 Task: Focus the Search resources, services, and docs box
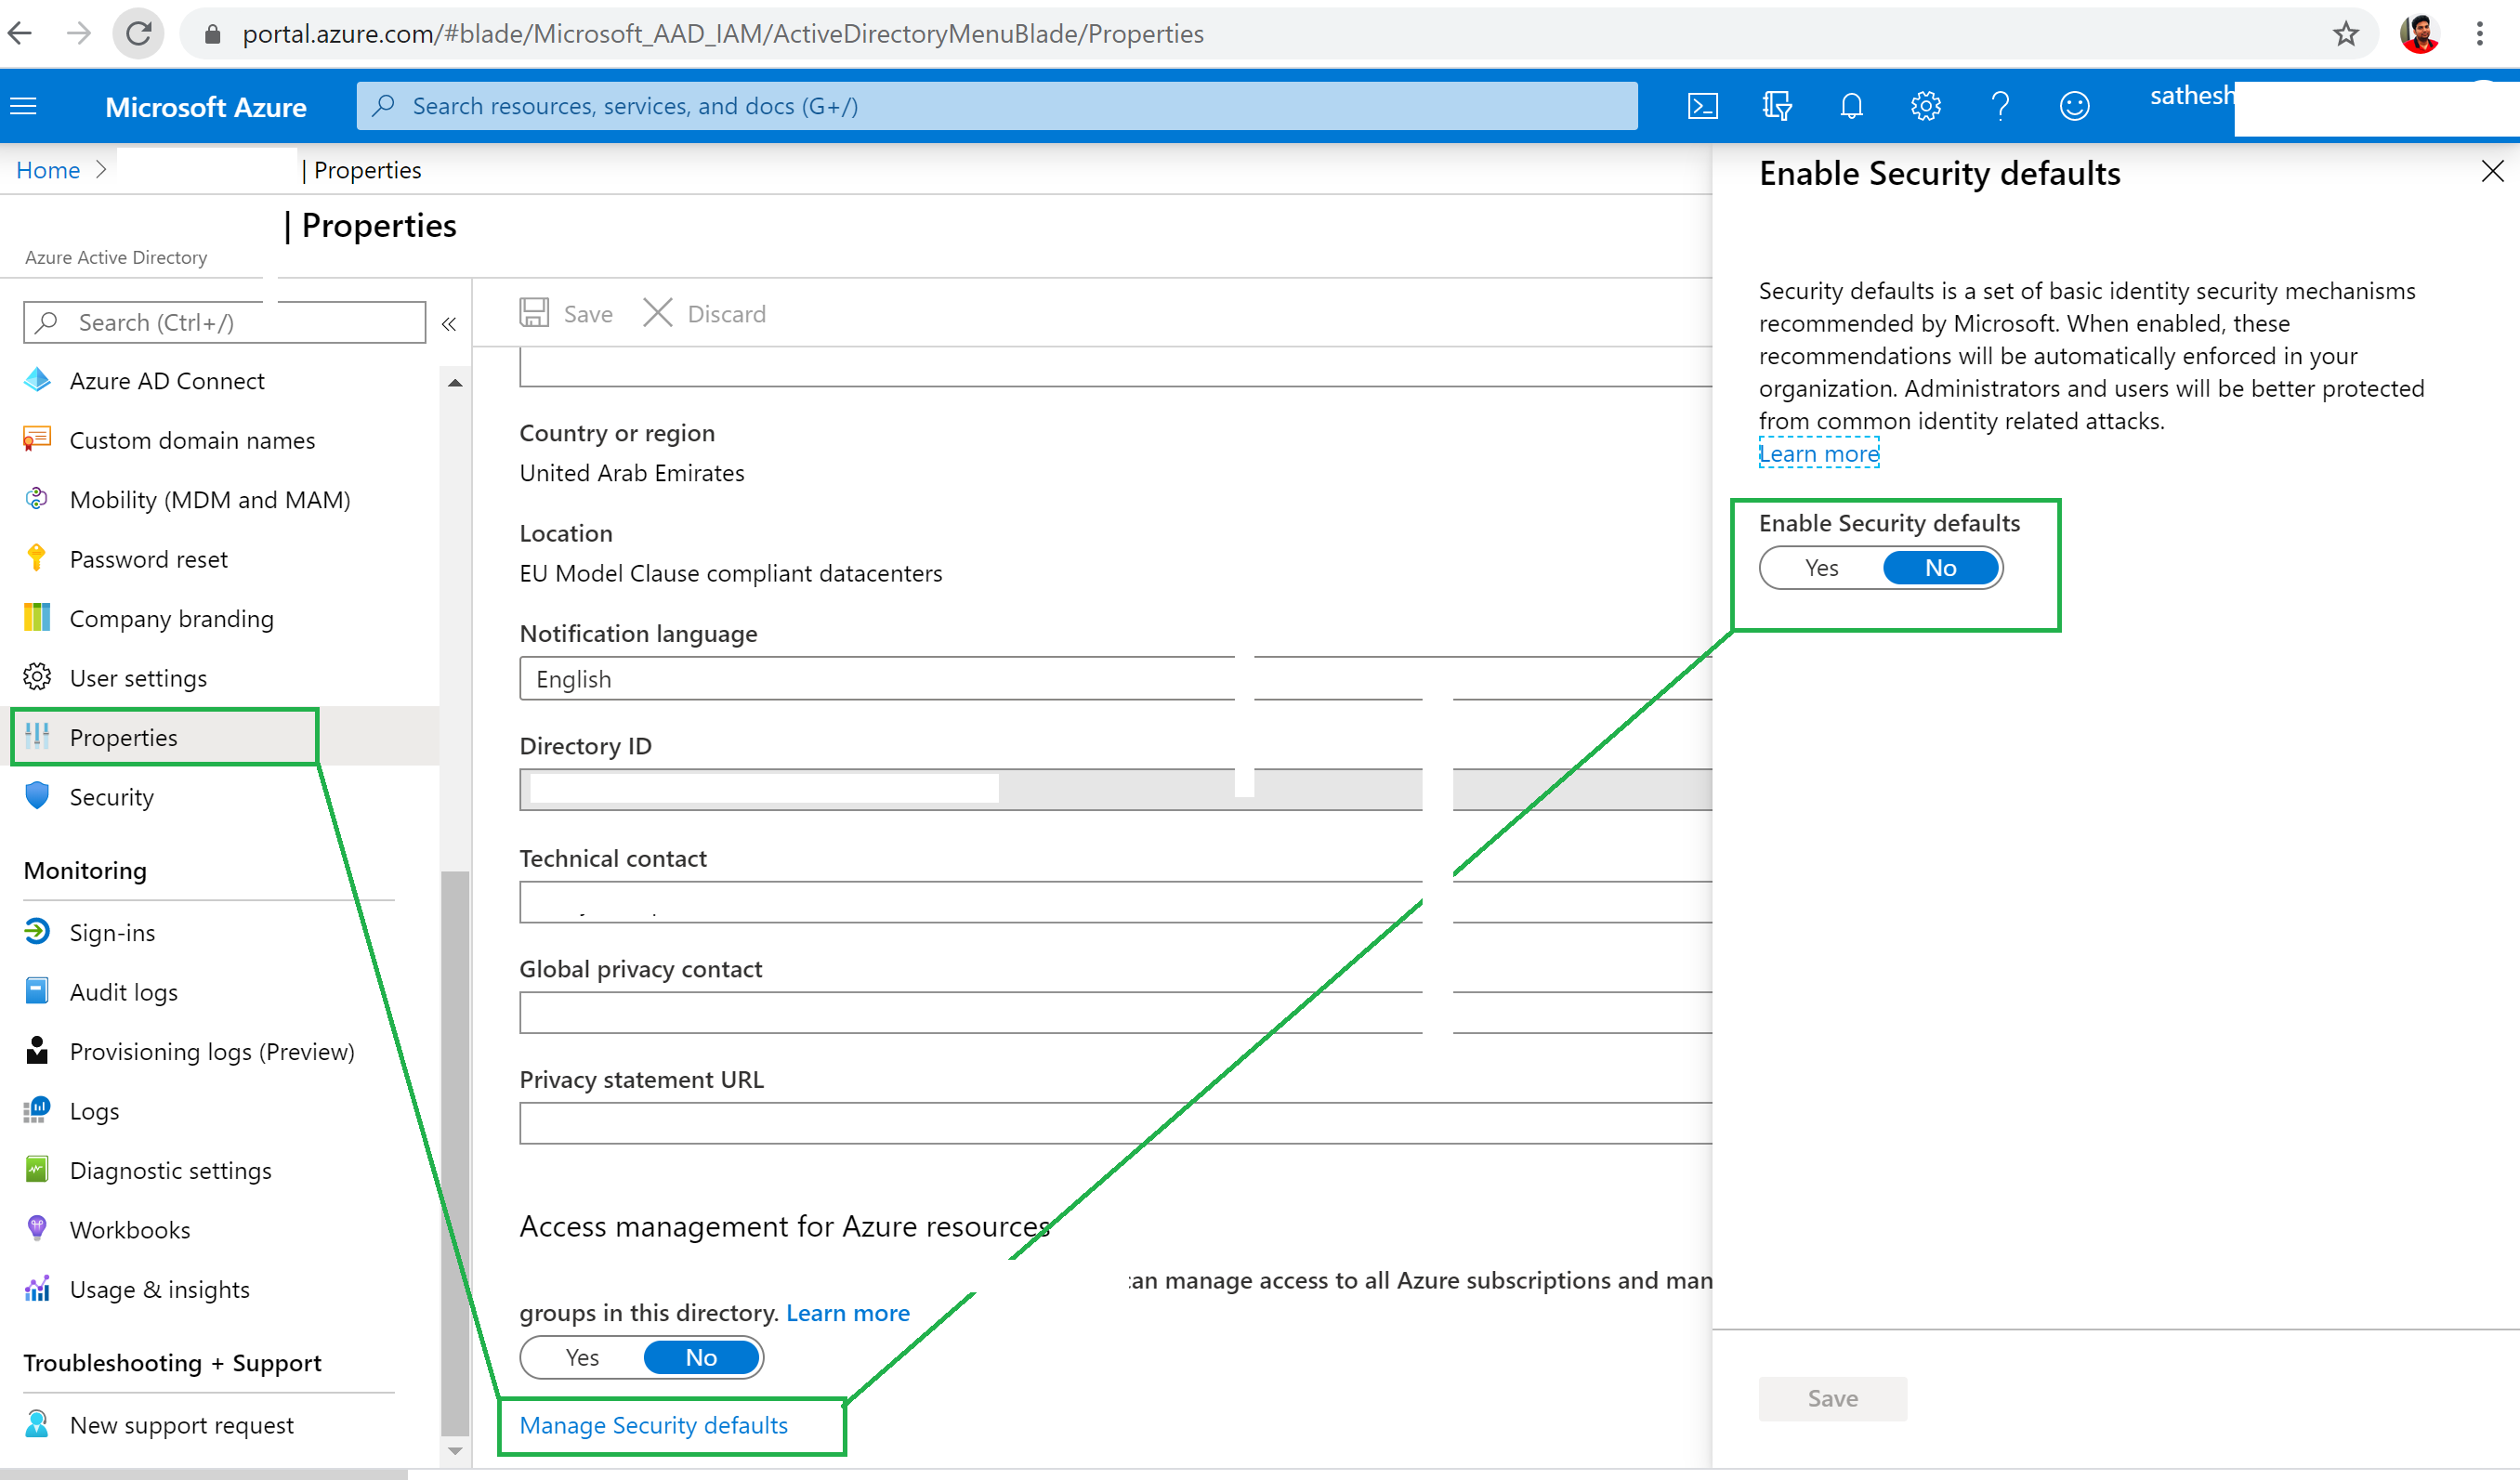(x=997, y=106)
